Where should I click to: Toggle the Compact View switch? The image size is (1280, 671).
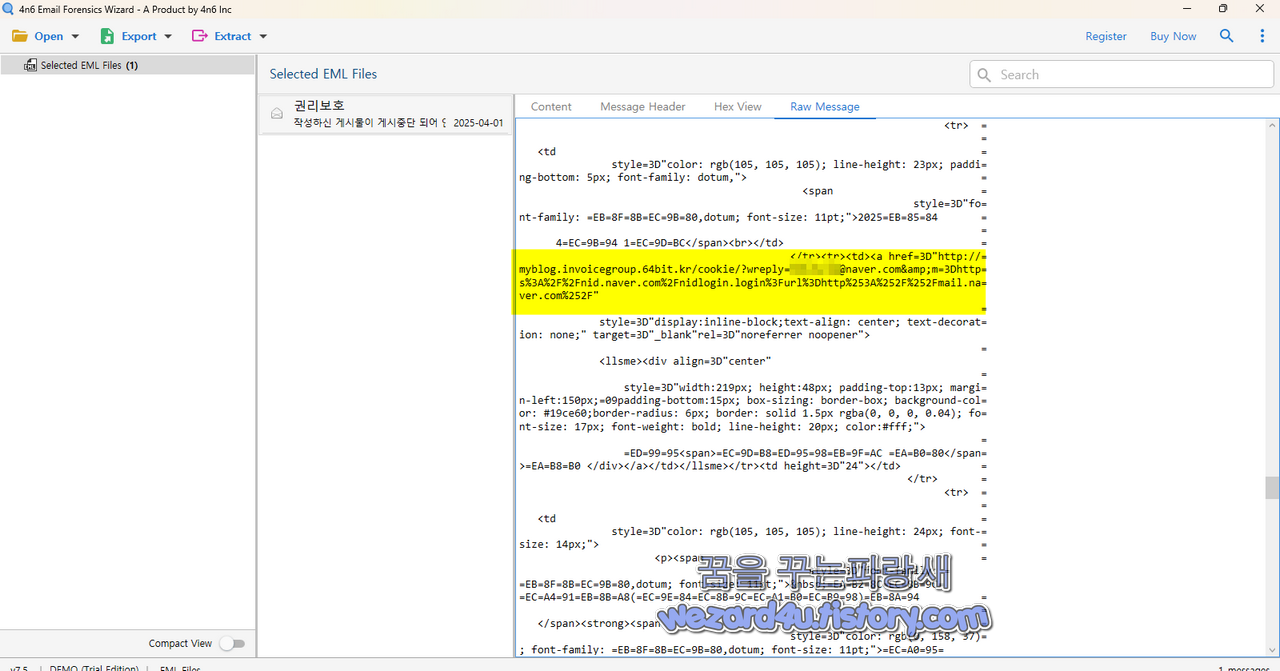(x=232, y=644)
